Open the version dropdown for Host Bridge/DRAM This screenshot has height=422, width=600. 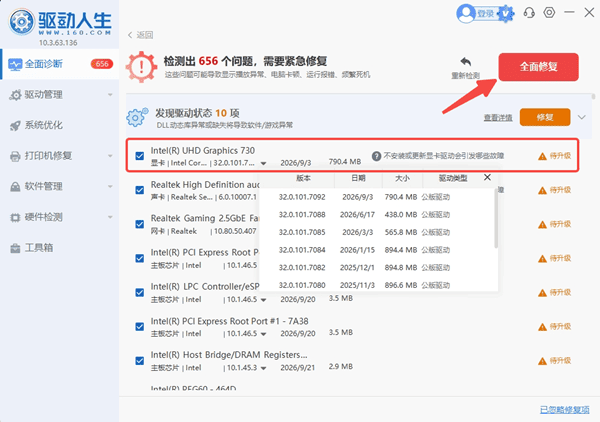click(263, 368)
